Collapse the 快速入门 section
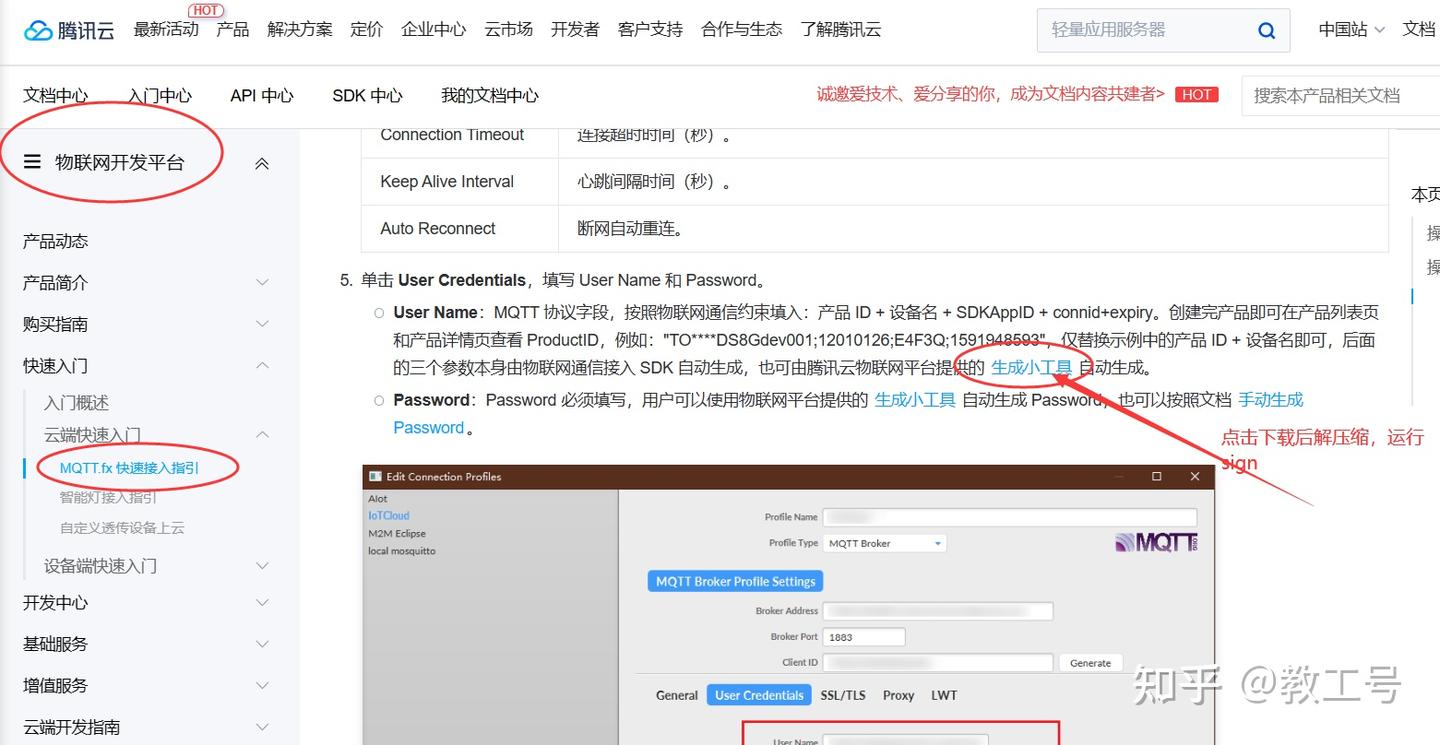 click(262, 366)
